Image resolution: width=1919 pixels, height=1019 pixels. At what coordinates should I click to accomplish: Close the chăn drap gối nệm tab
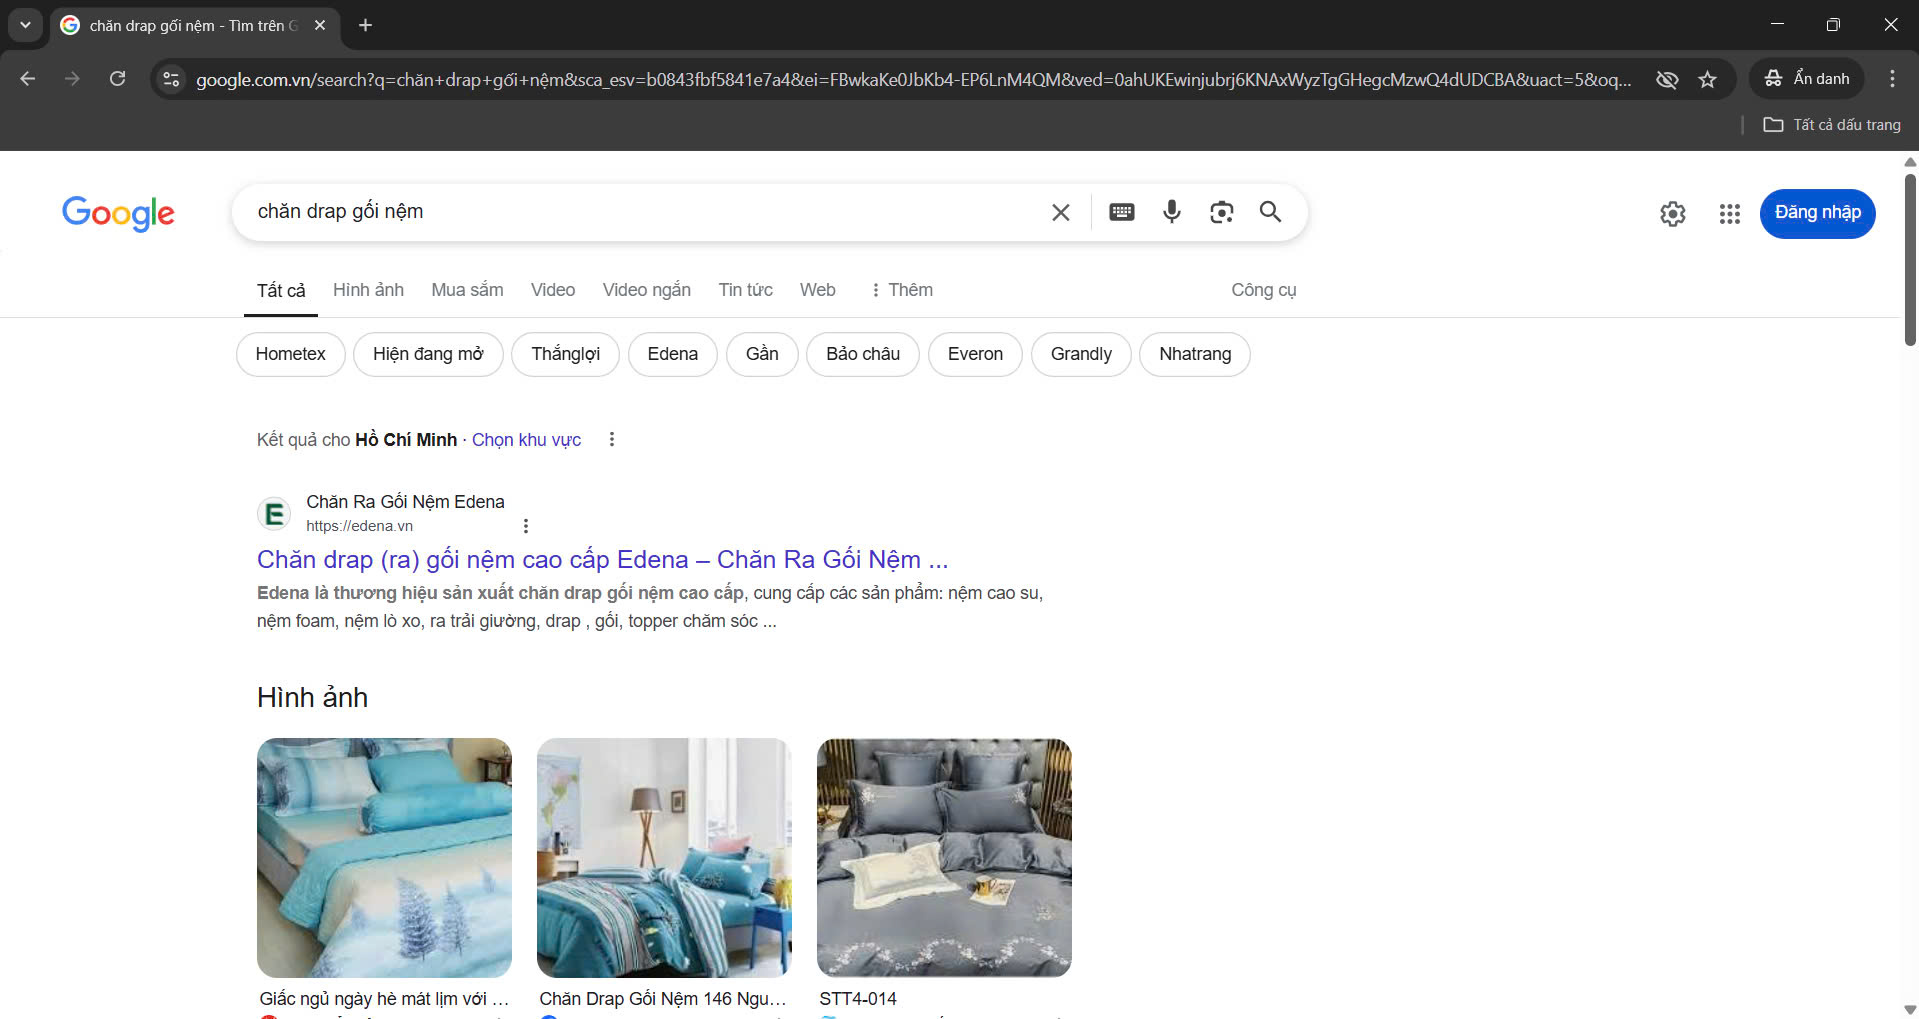coord(320,25)
